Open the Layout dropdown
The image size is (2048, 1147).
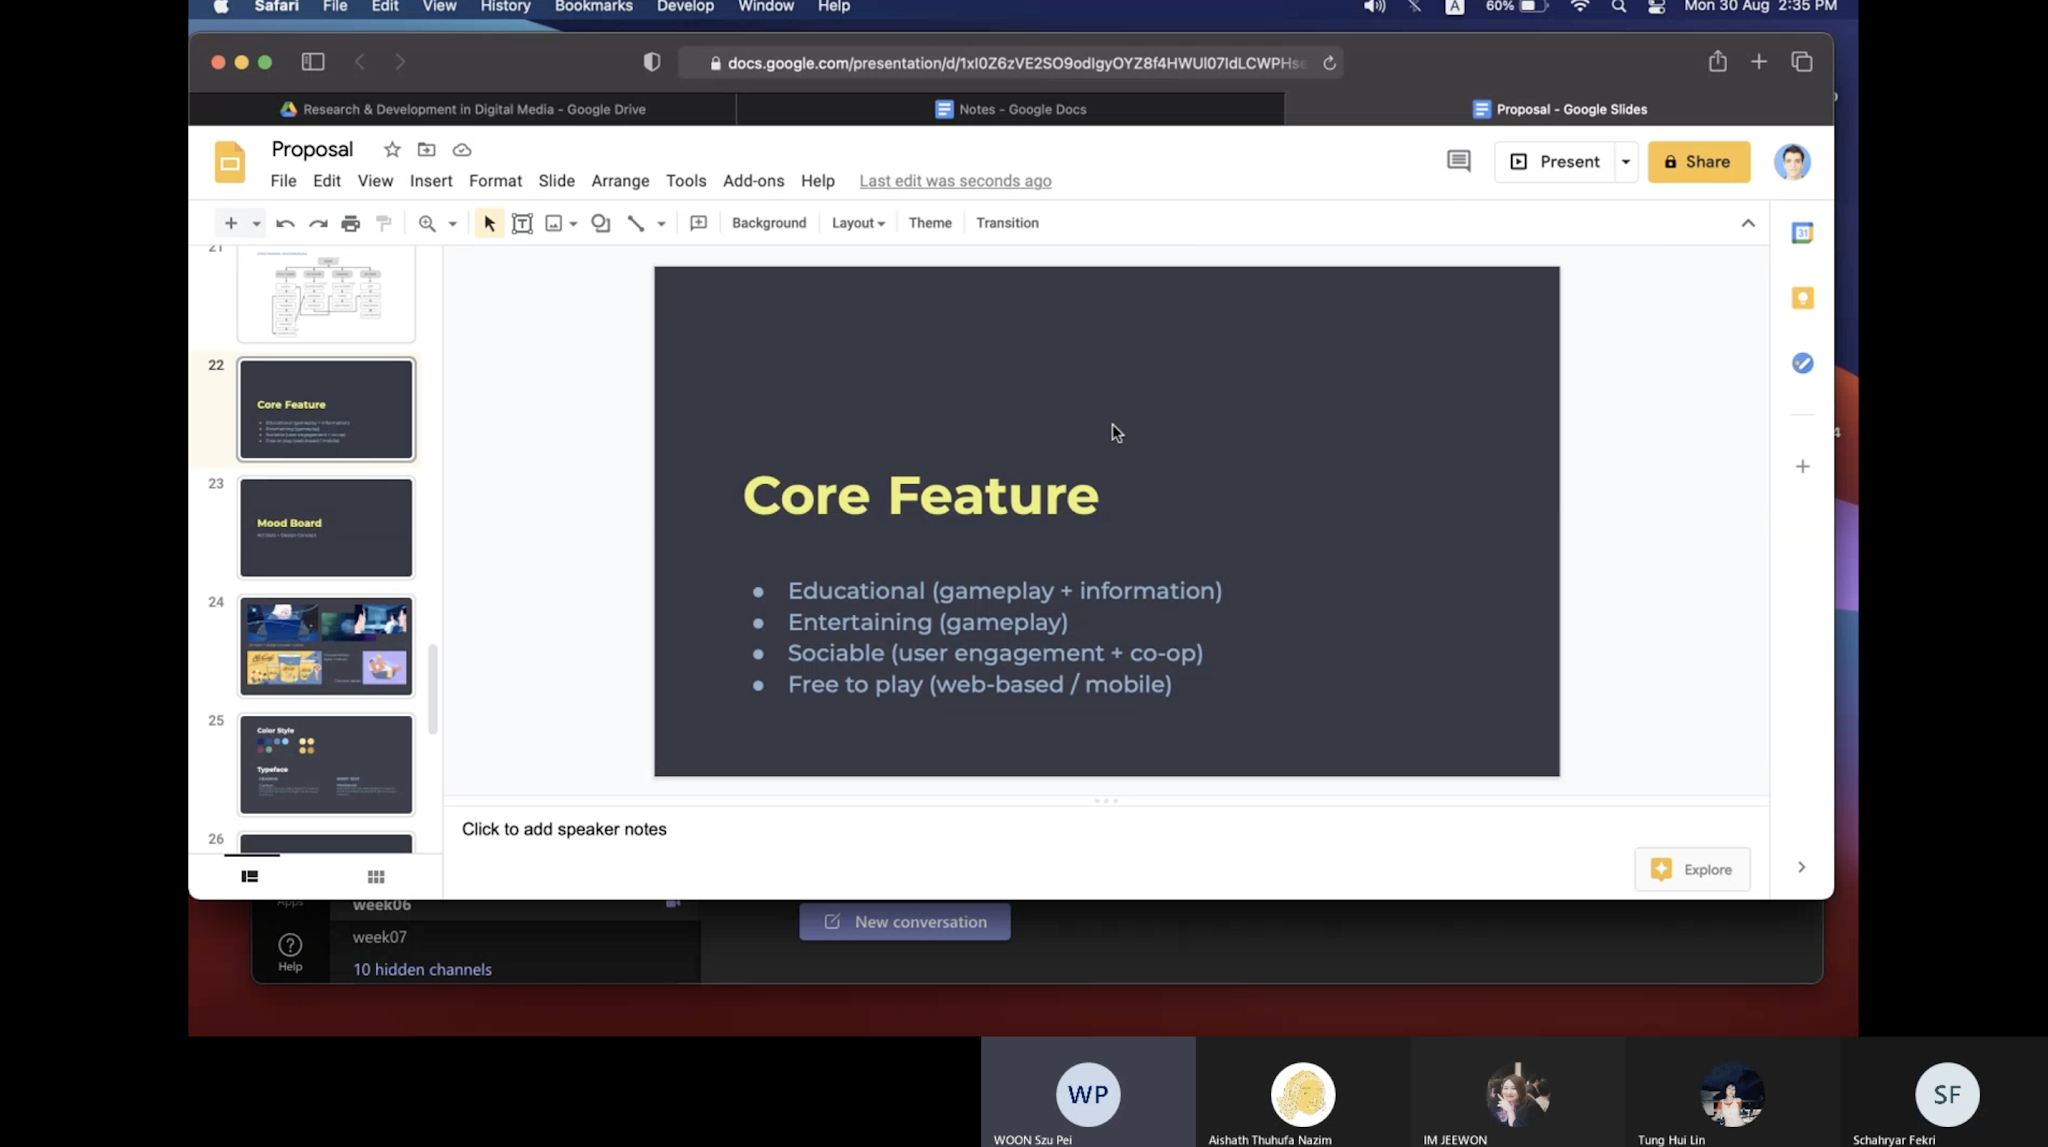pos(858,223)
